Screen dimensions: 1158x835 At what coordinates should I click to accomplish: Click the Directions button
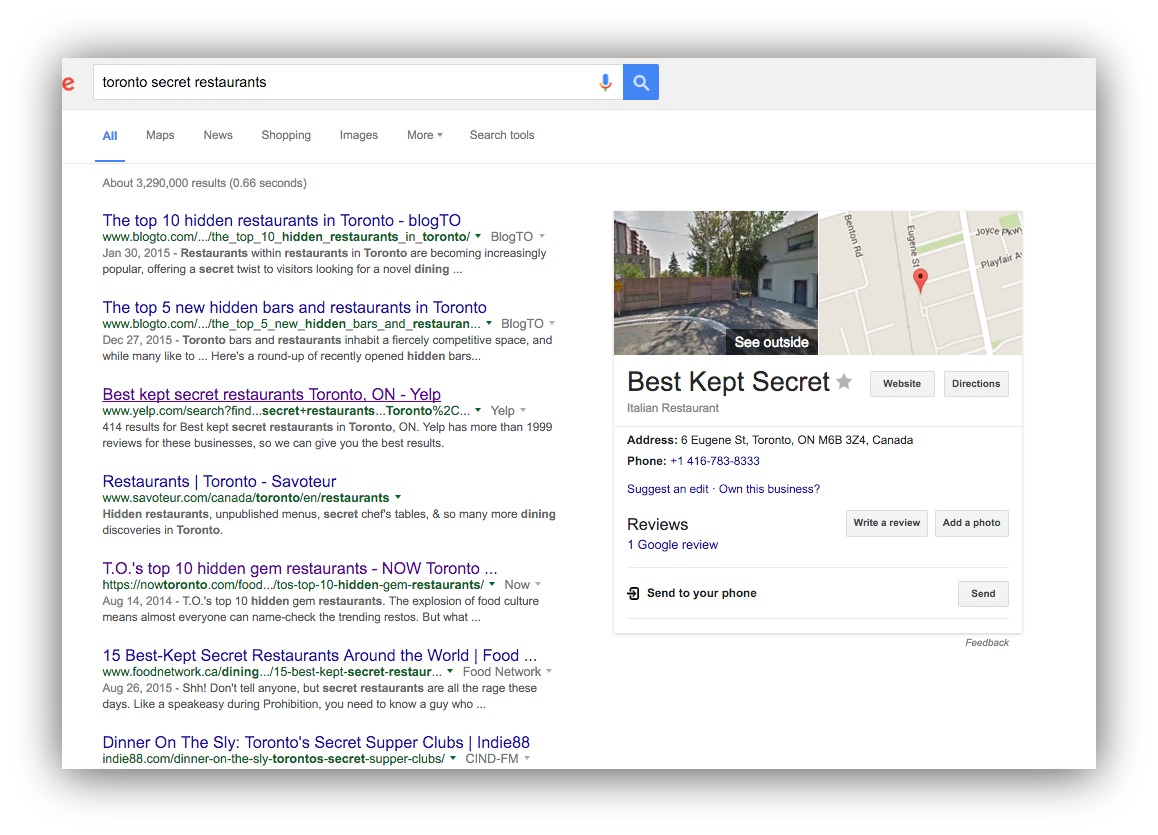976,384
